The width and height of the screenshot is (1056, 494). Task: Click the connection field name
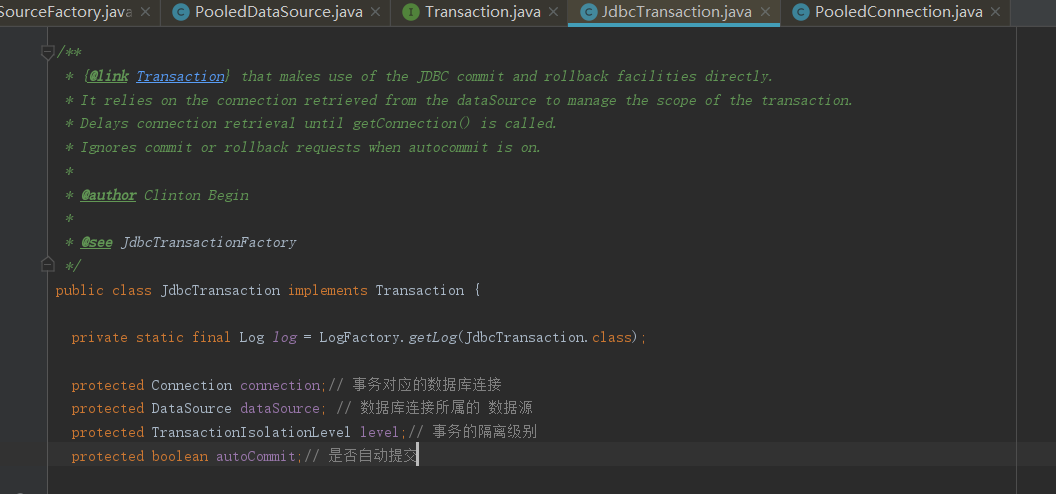point(280,386)
